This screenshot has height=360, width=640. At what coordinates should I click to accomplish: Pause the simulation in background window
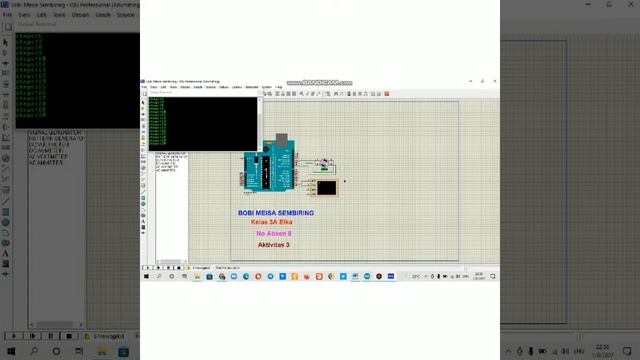click(51, 336)
